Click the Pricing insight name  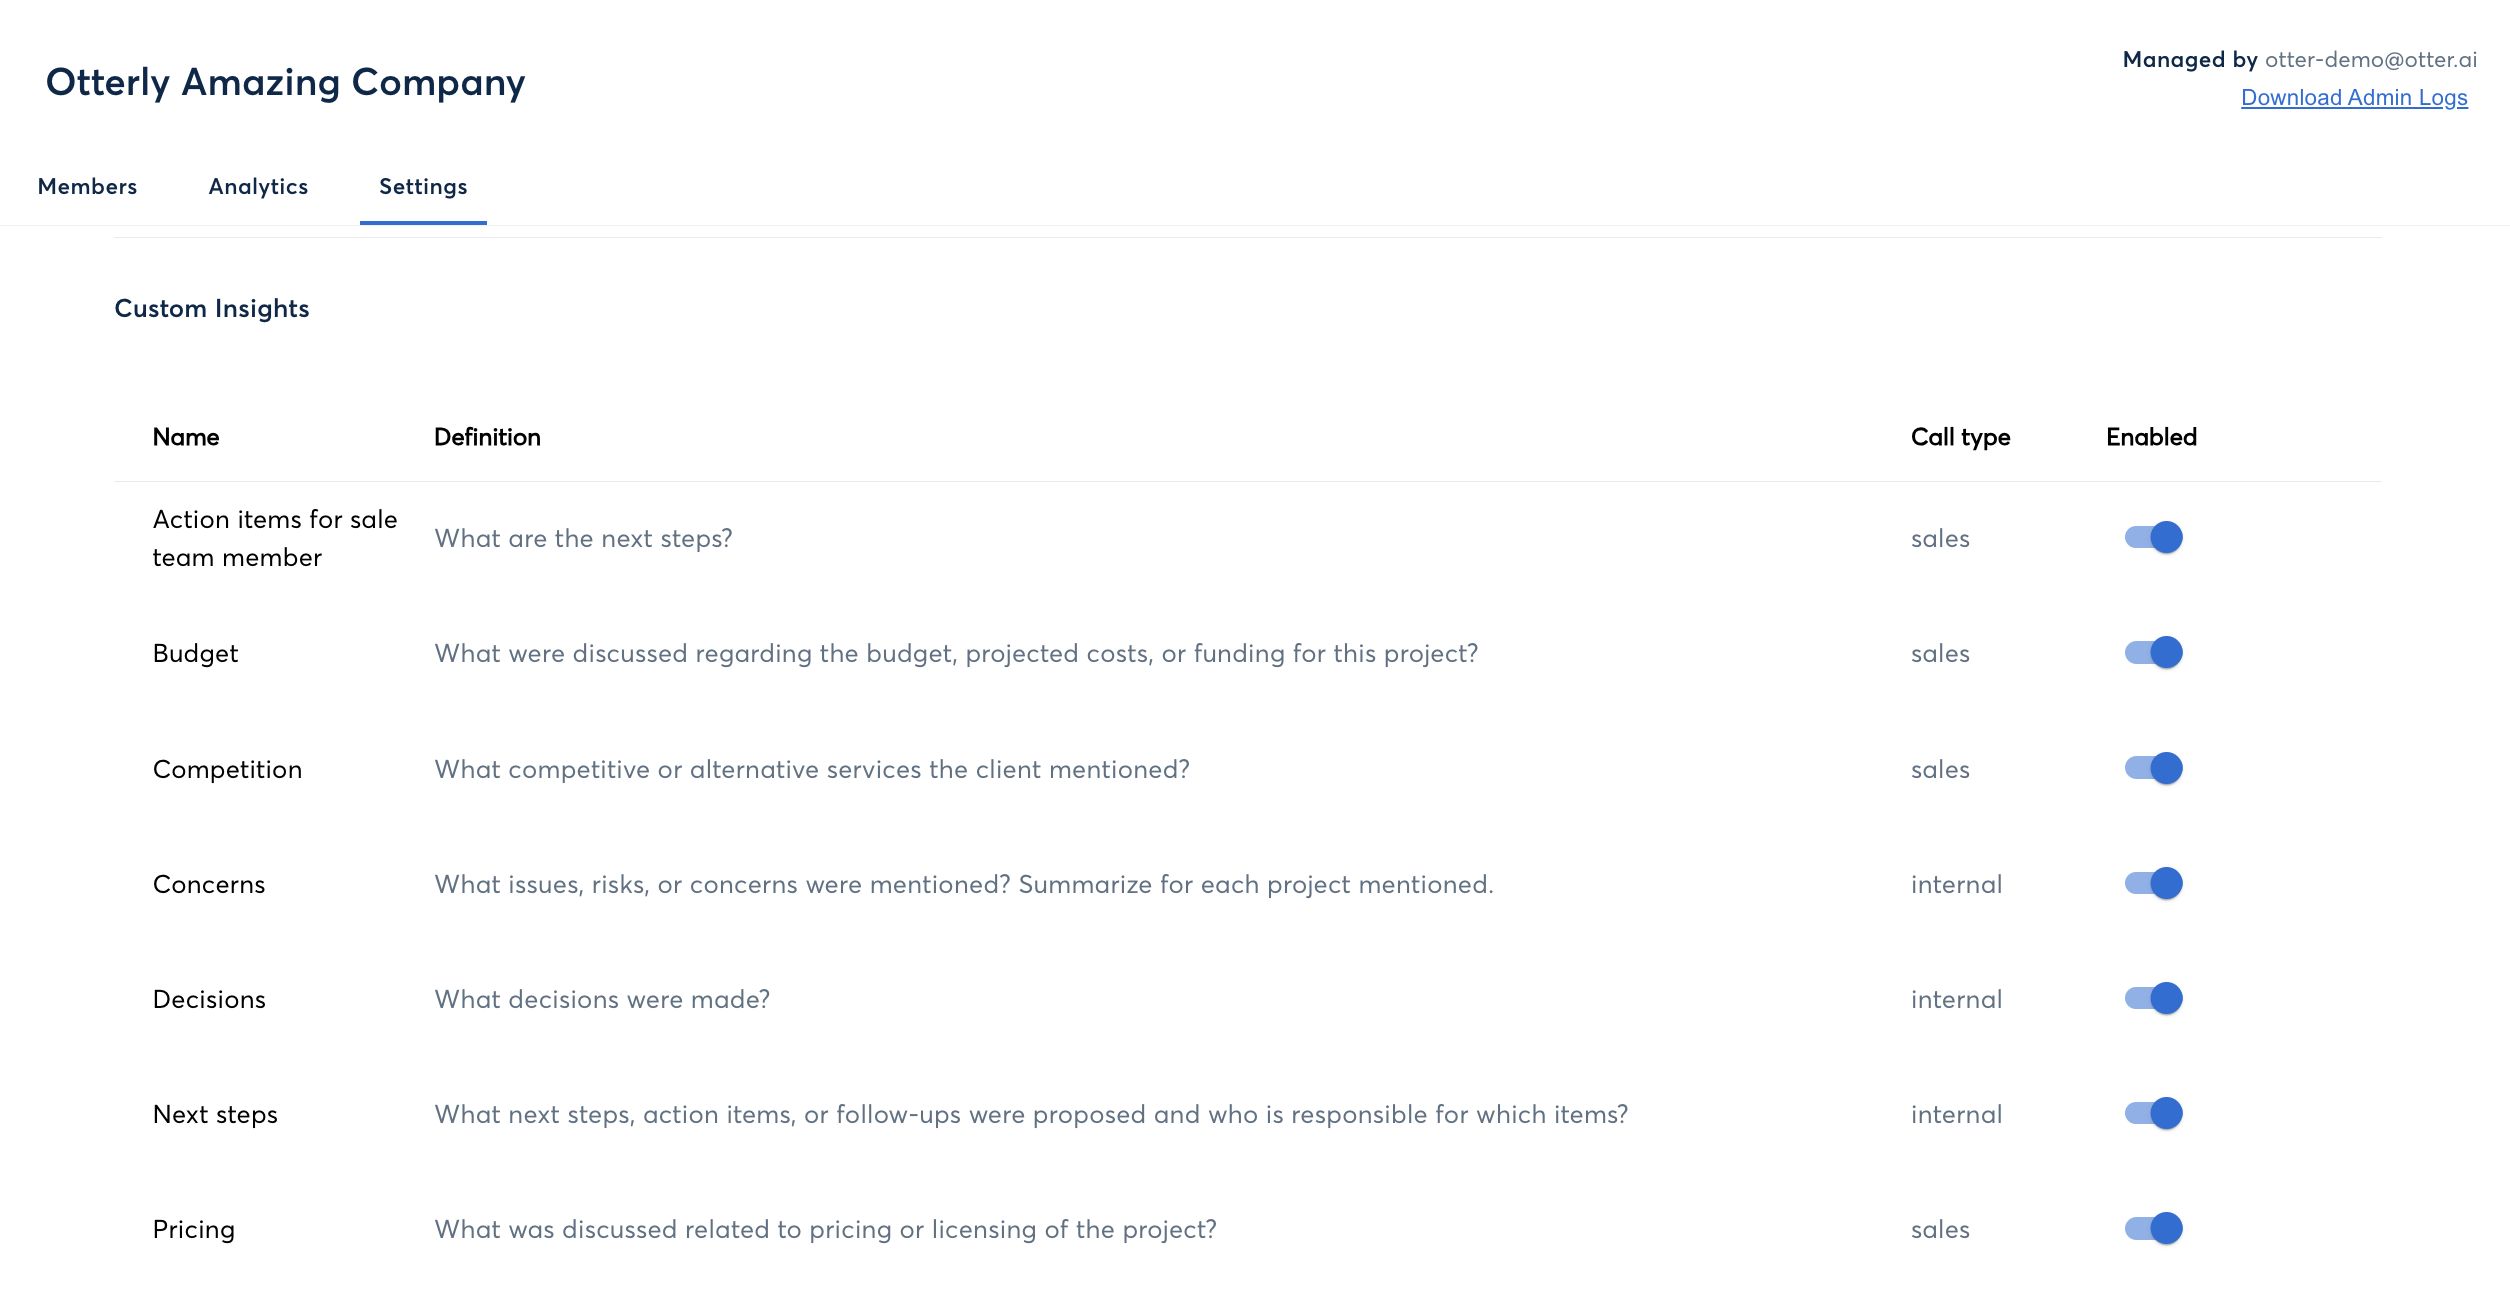click(x=194, y=1230)
